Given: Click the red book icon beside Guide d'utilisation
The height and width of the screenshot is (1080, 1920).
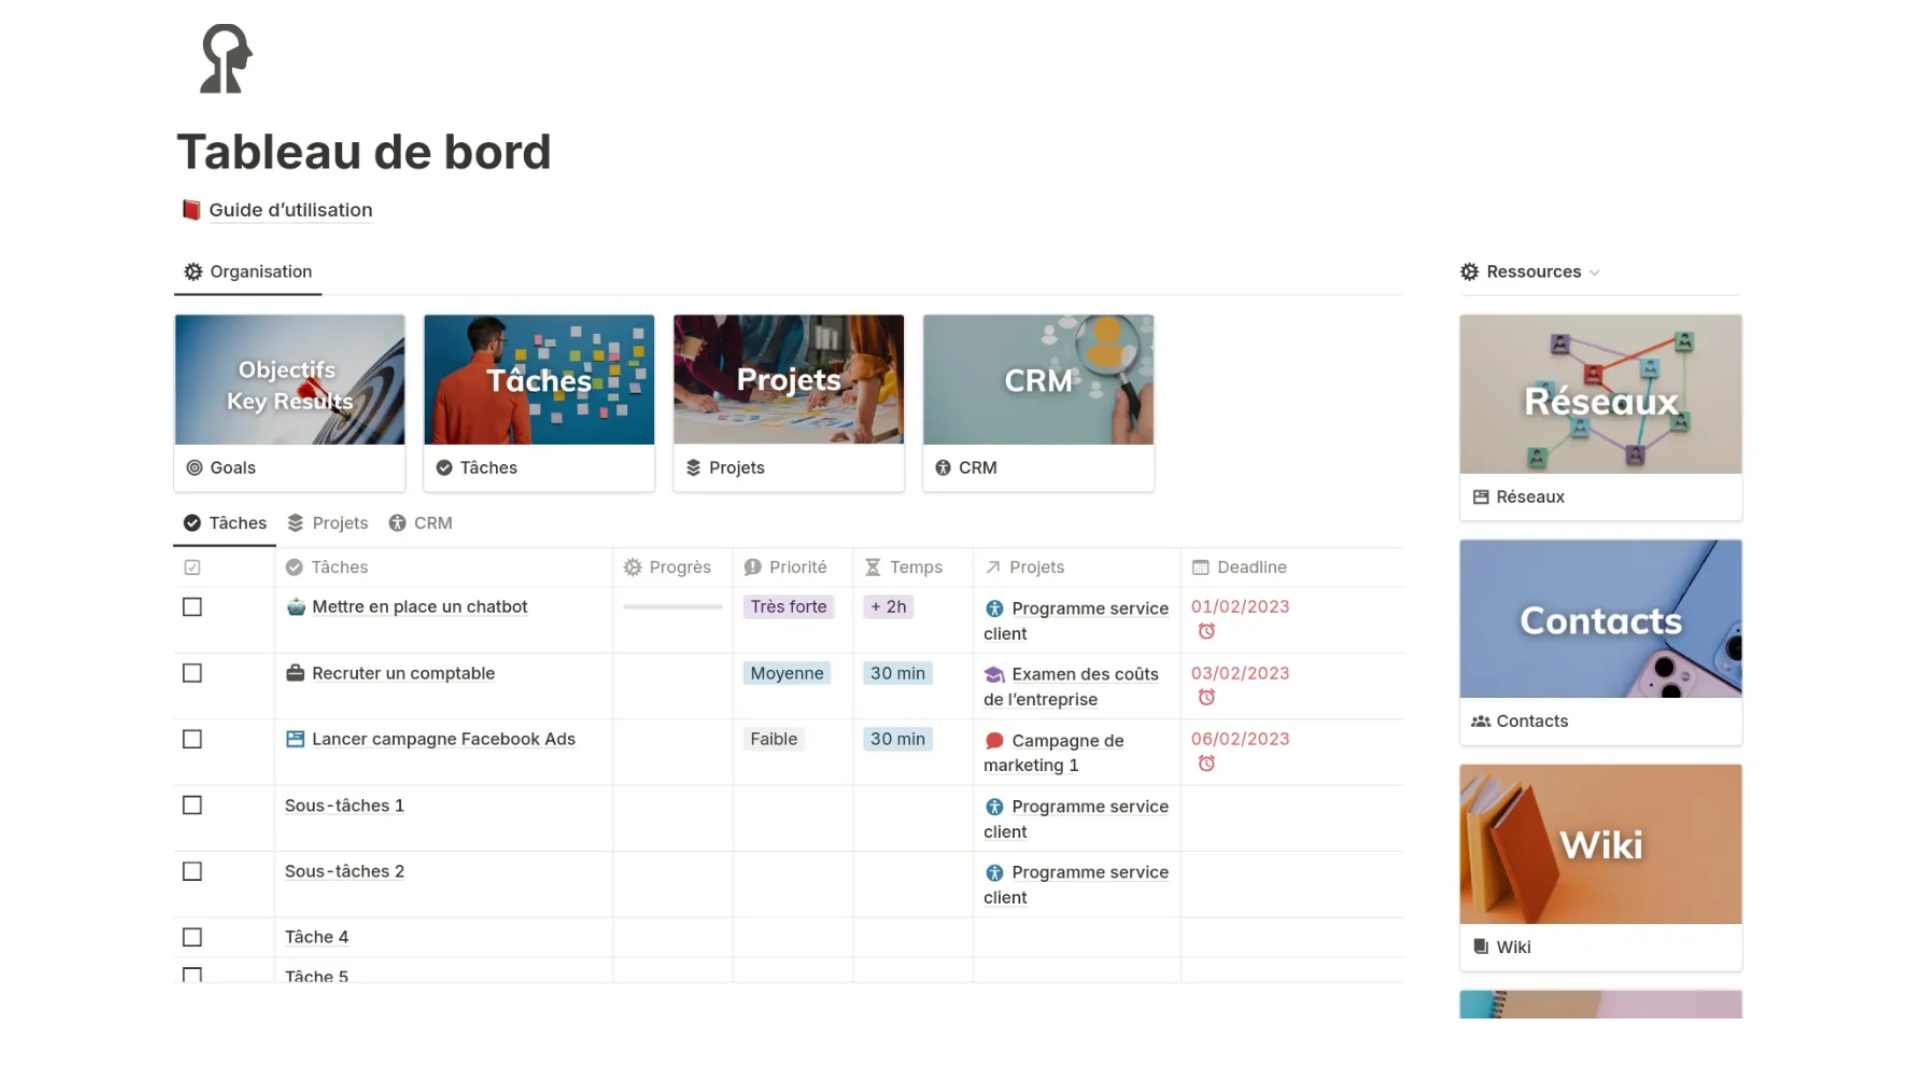Looking at the screenshot, I should coord(191,210).
